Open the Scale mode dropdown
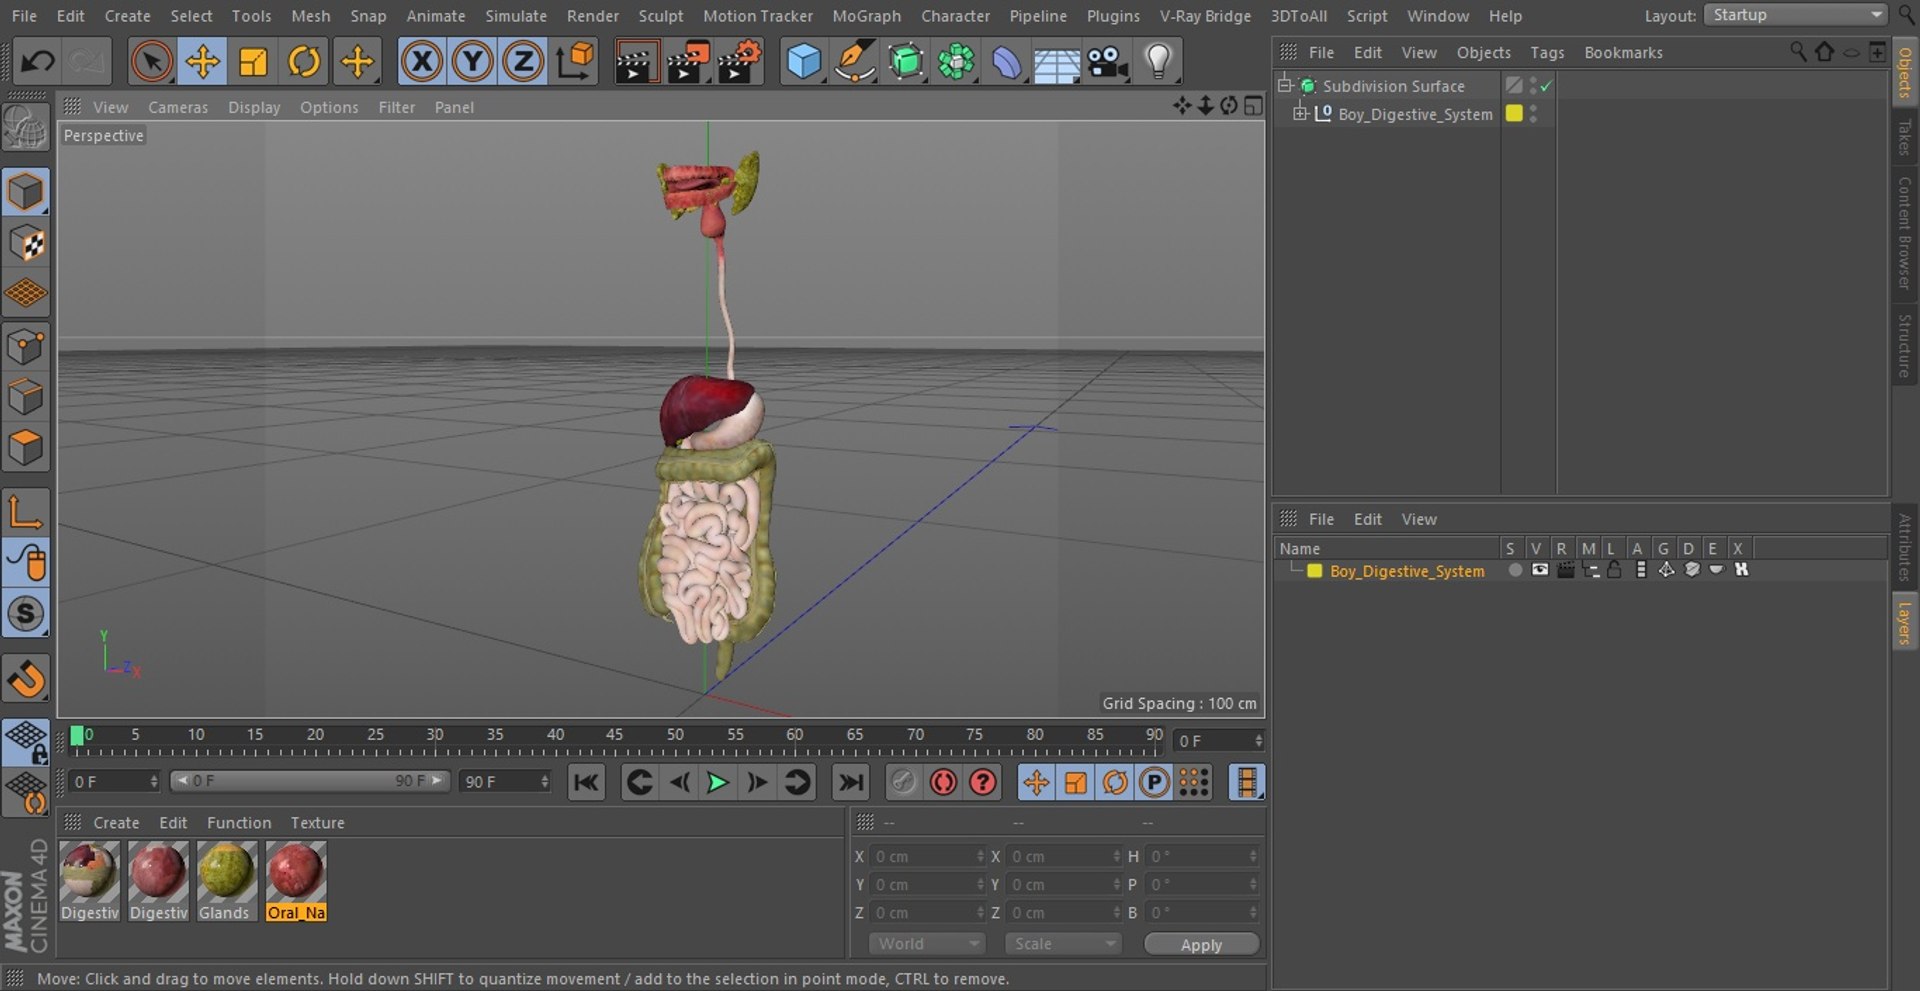The height and width of the screenshot is (991, 1920). pos(1063,944)
